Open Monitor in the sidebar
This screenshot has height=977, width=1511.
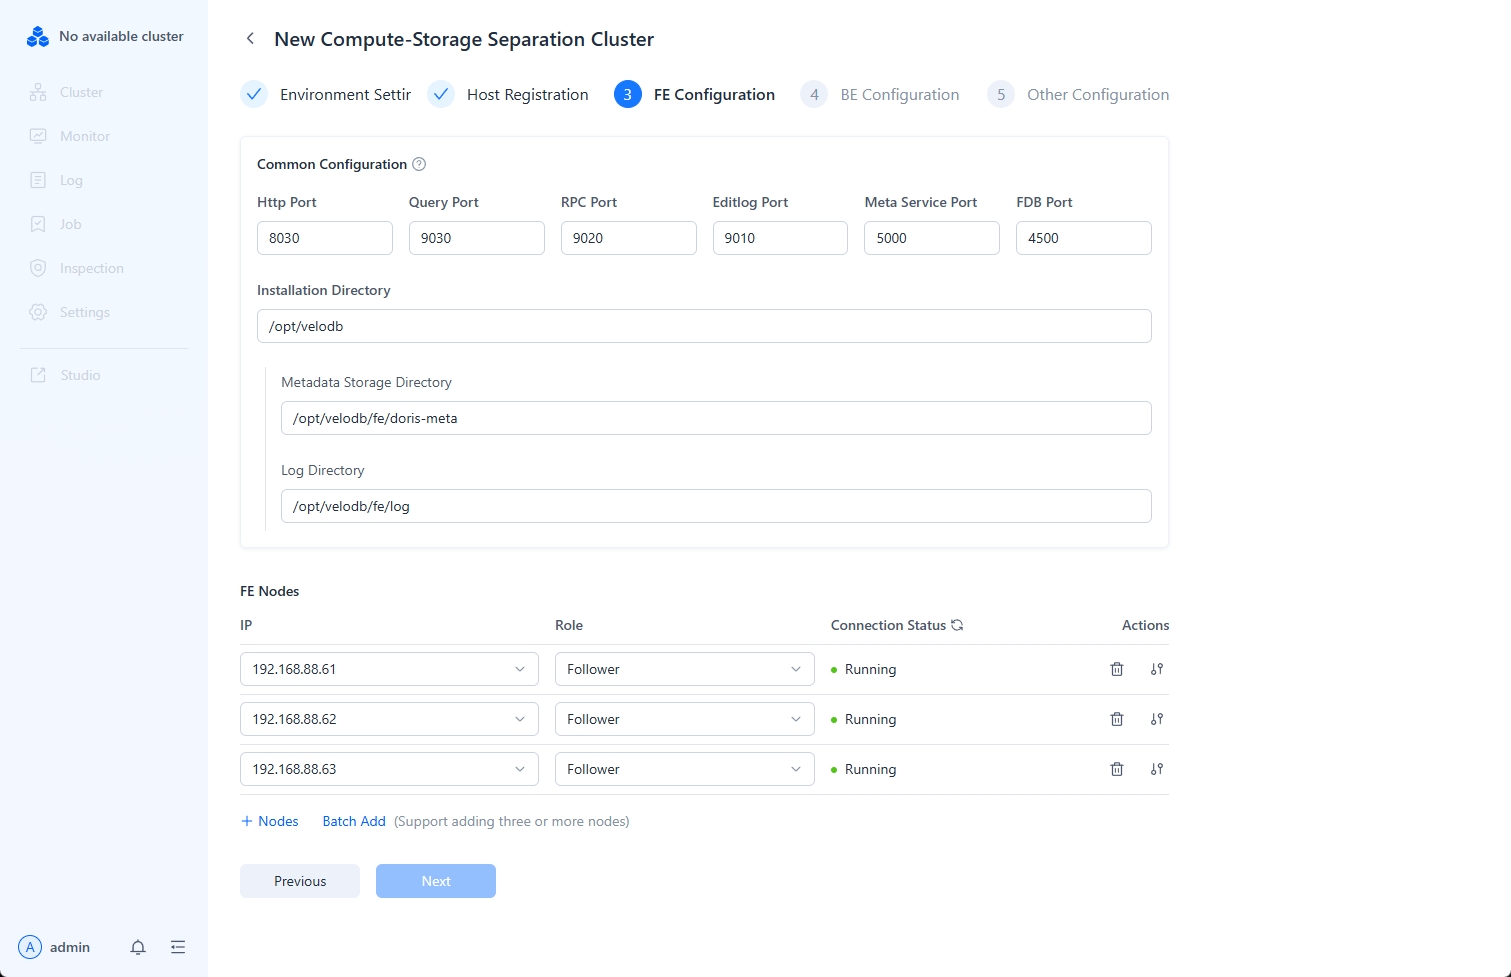pyautogui.click(x=84, y=136)
